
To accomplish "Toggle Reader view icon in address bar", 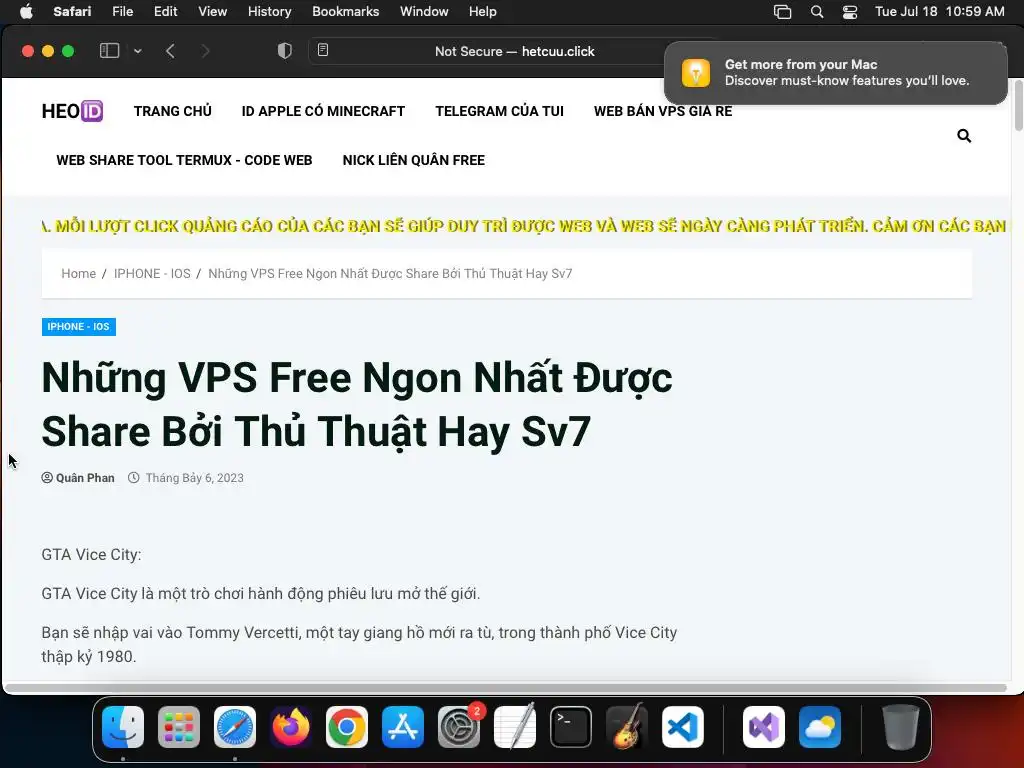I will [323, 50].
